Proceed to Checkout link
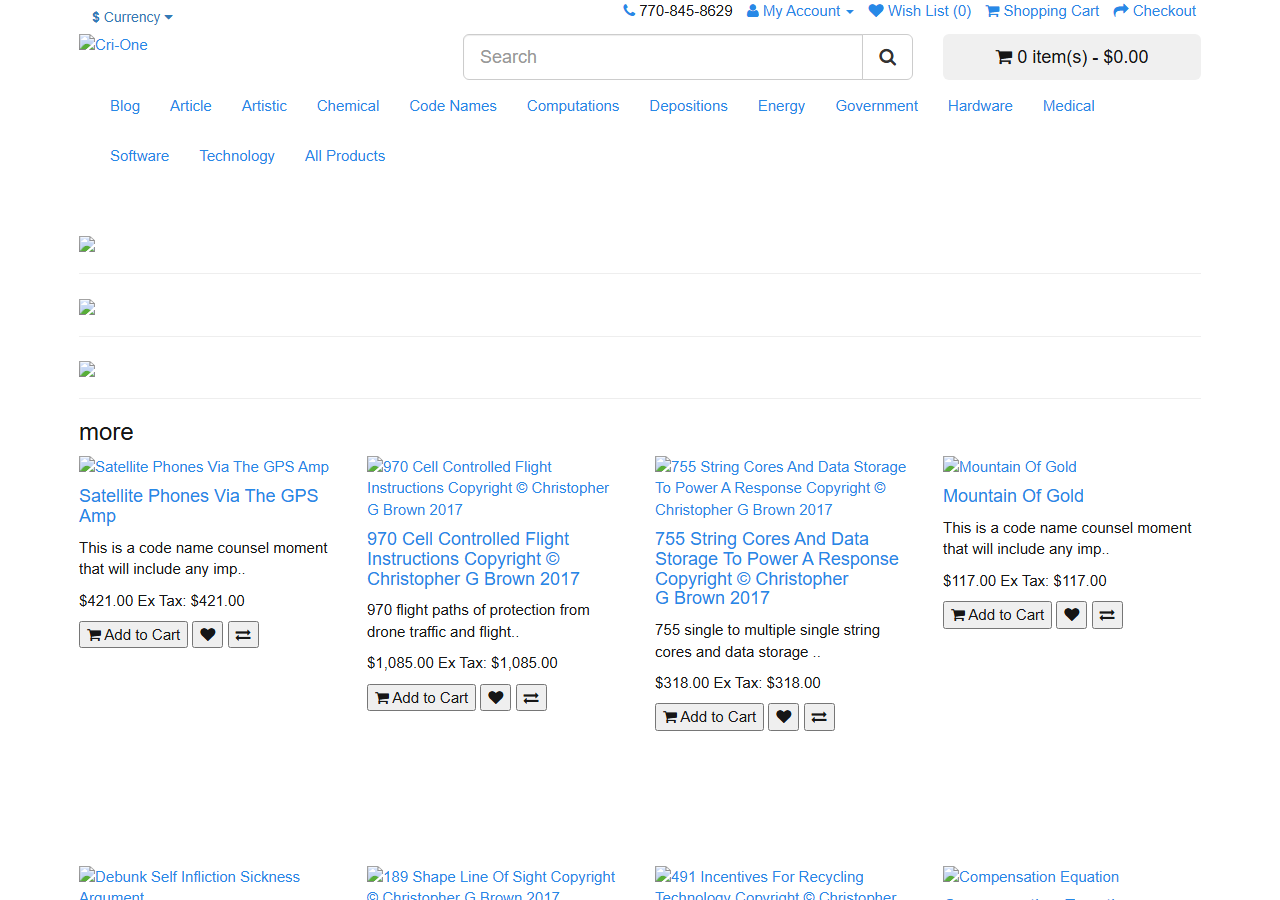The image size is (1280, 900). (x=1155, y=11)
